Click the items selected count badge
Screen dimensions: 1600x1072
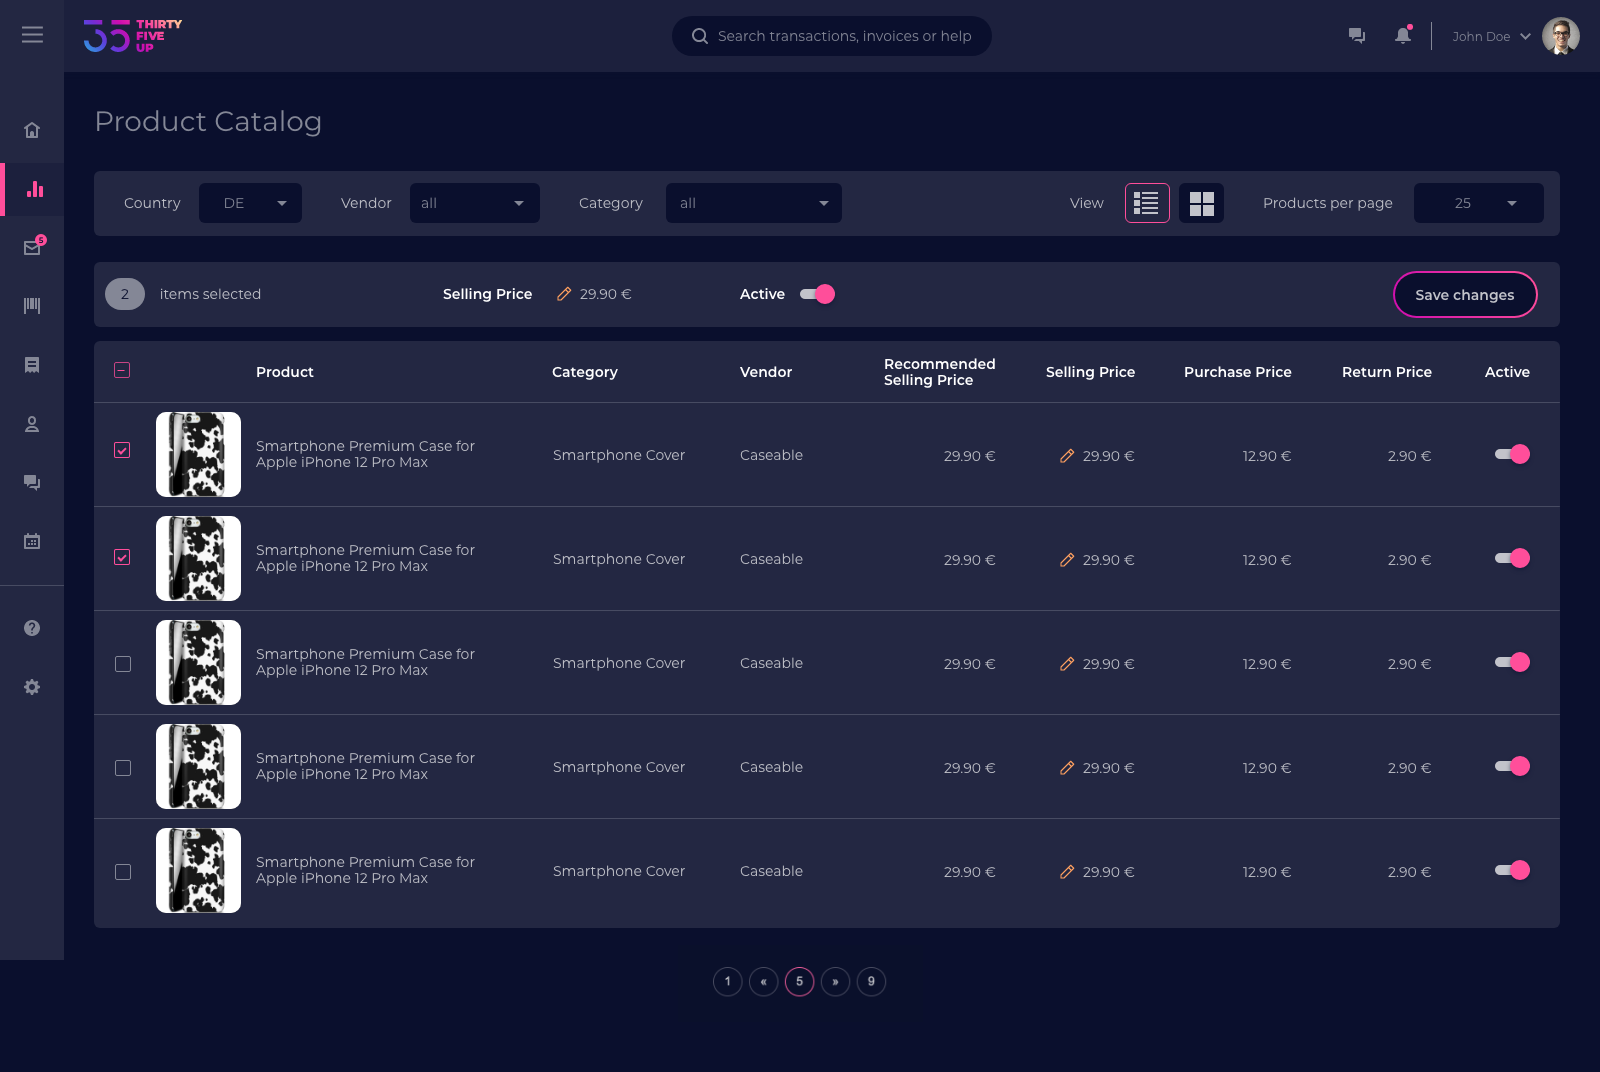[x=125, y=294]
